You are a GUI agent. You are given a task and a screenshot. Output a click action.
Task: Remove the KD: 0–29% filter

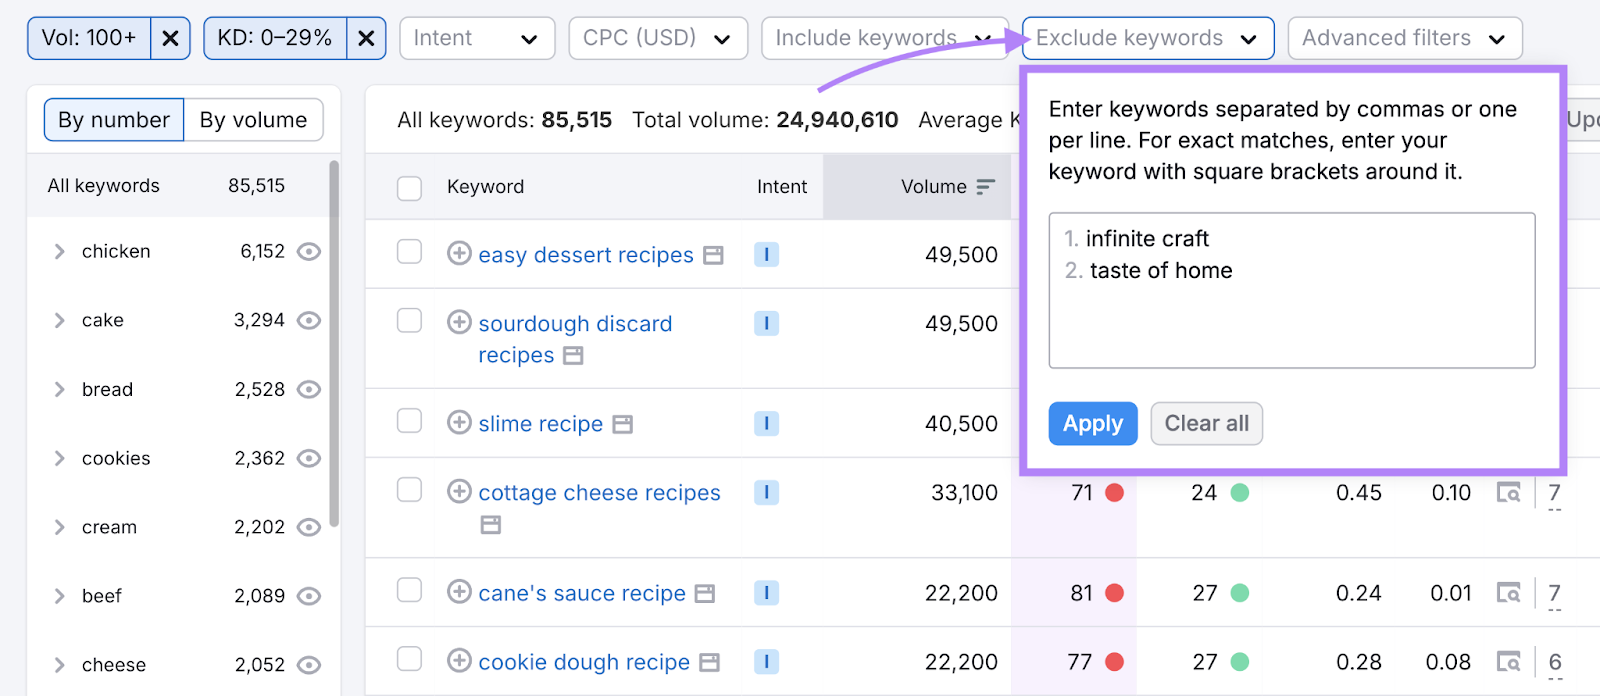click(366, 39)
